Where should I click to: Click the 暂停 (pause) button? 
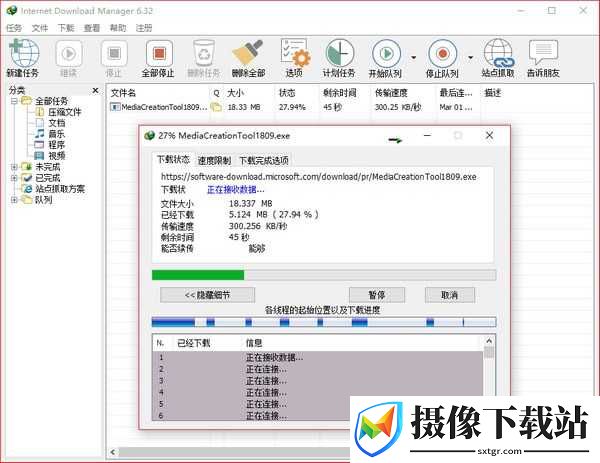click(377, 295)
